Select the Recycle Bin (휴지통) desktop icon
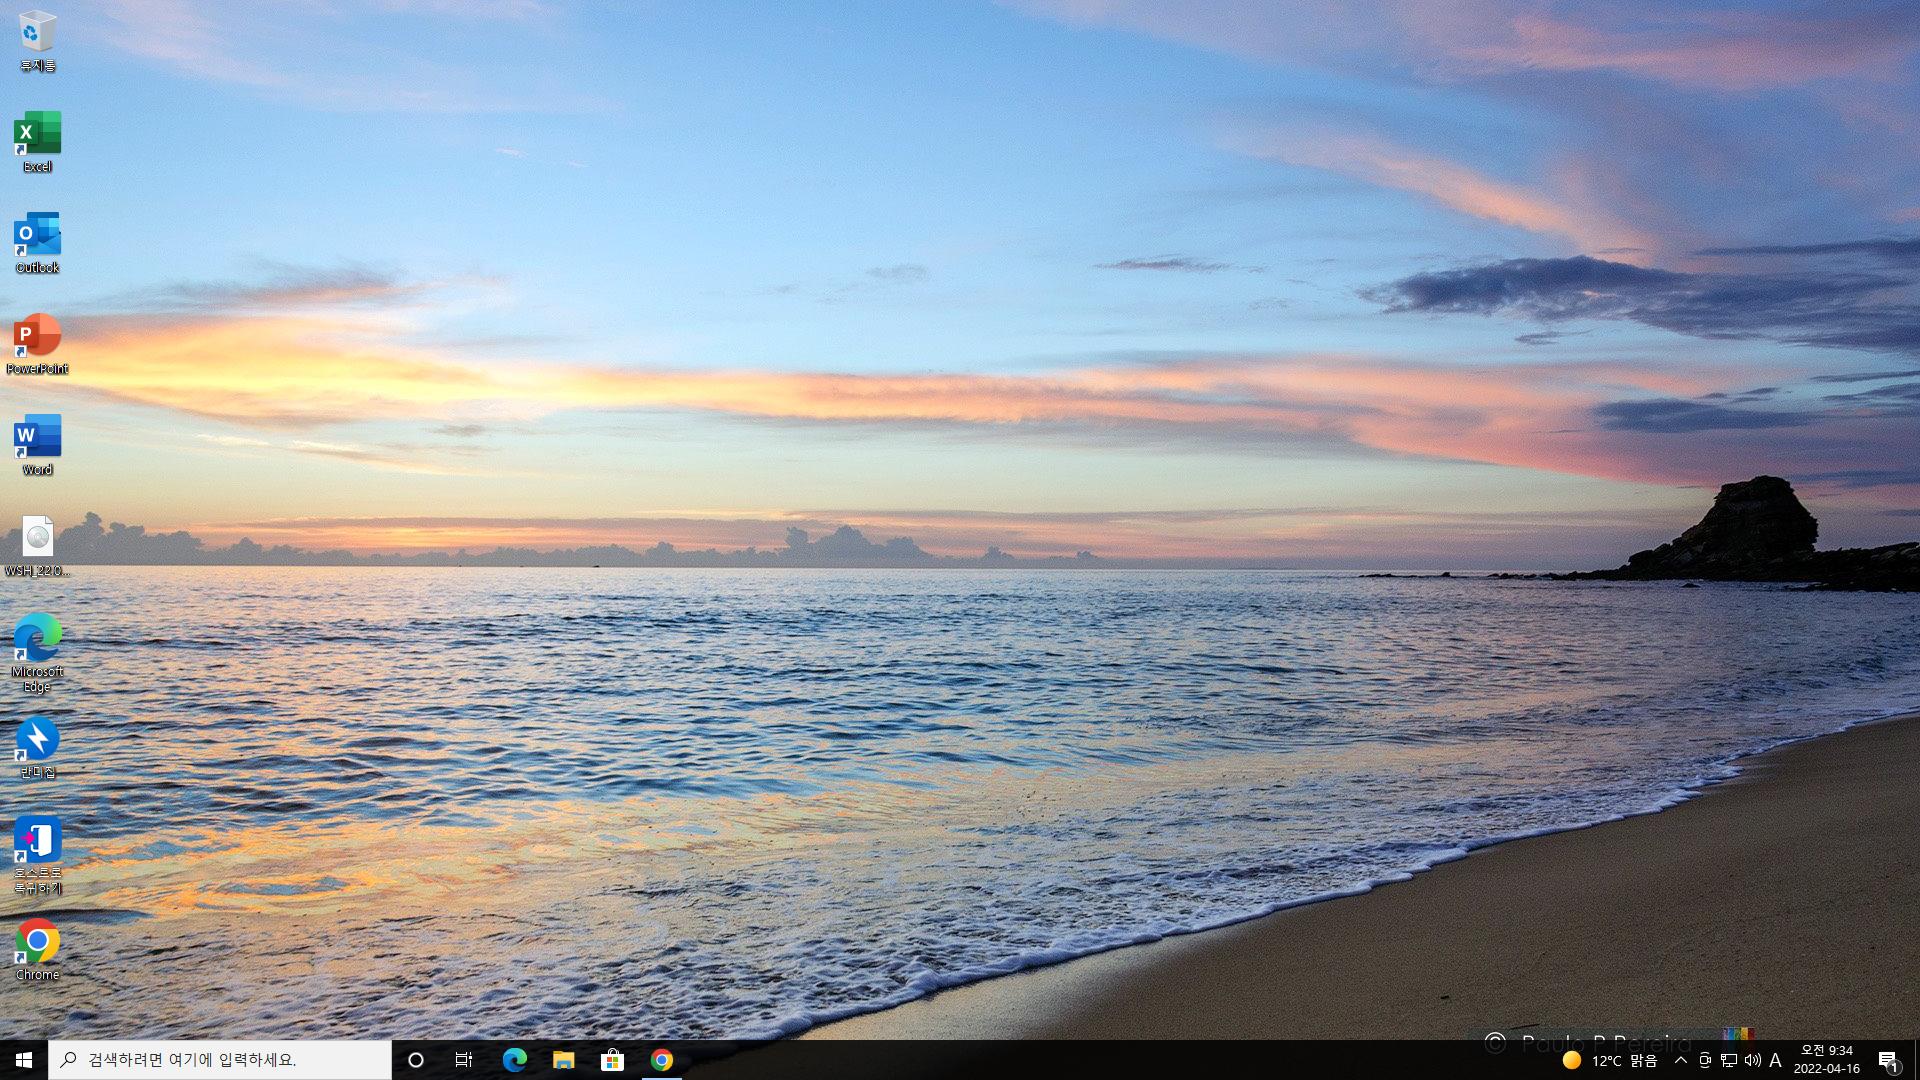The width and height of the screenshot is (1920, 1080). coord(37,41)
